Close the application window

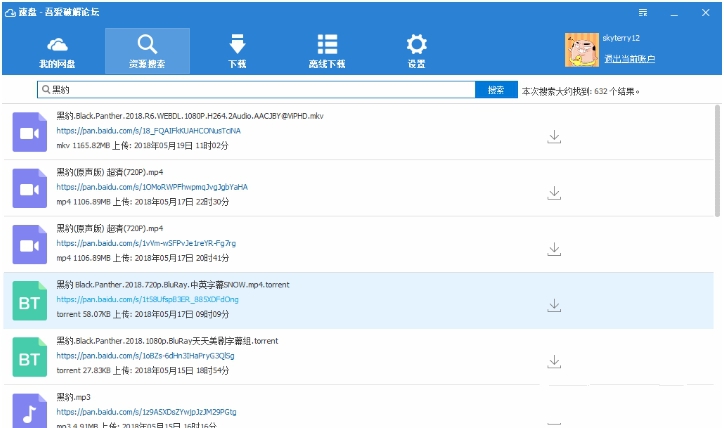pyautogui.click(x=706, y=12)
